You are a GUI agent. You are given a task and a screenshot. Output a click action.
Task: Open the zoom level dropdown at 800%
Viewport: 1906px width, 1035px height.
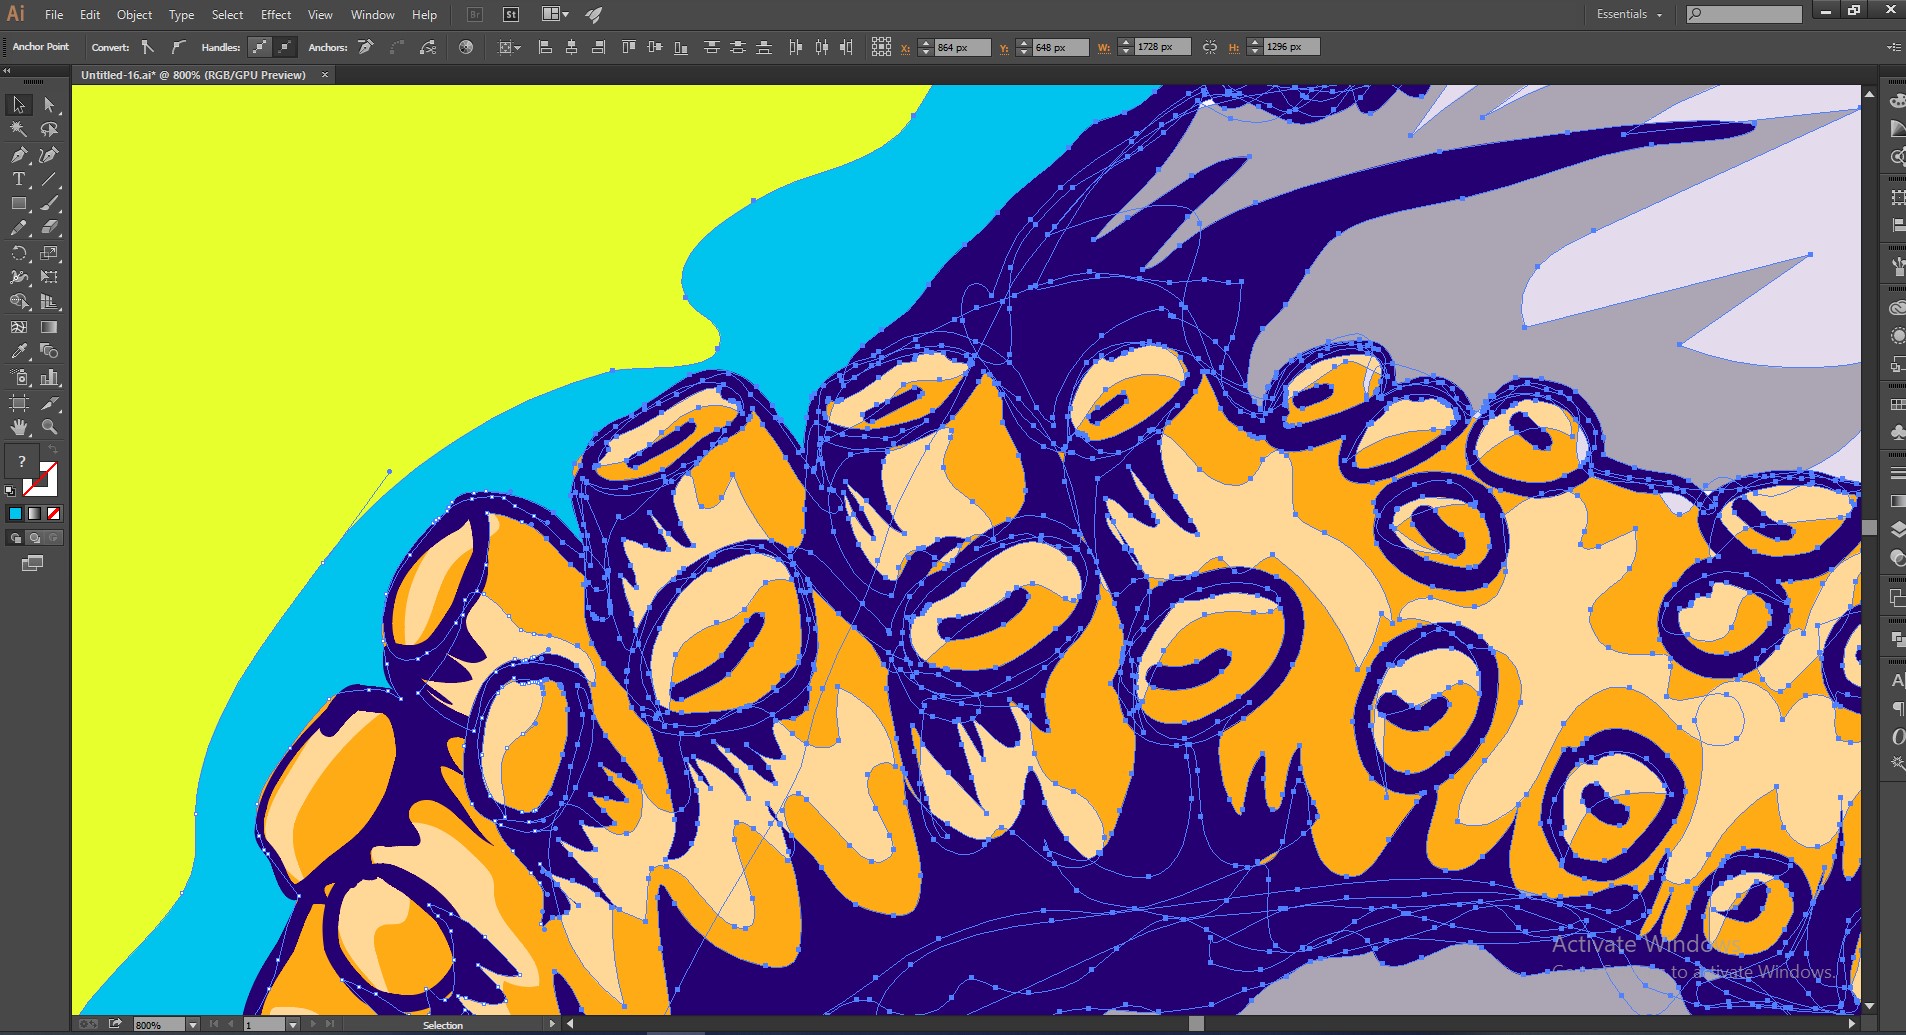click(x=193, y=1025)
